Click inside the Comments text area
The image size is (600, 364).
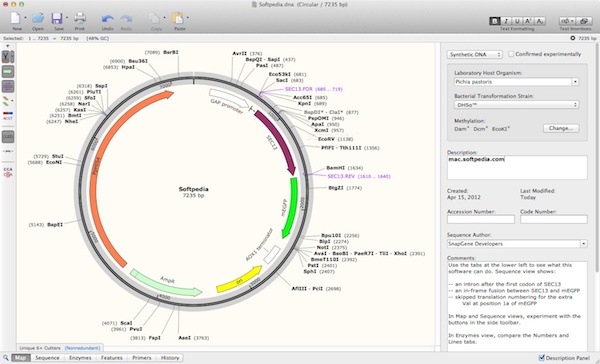click(517, 306)
